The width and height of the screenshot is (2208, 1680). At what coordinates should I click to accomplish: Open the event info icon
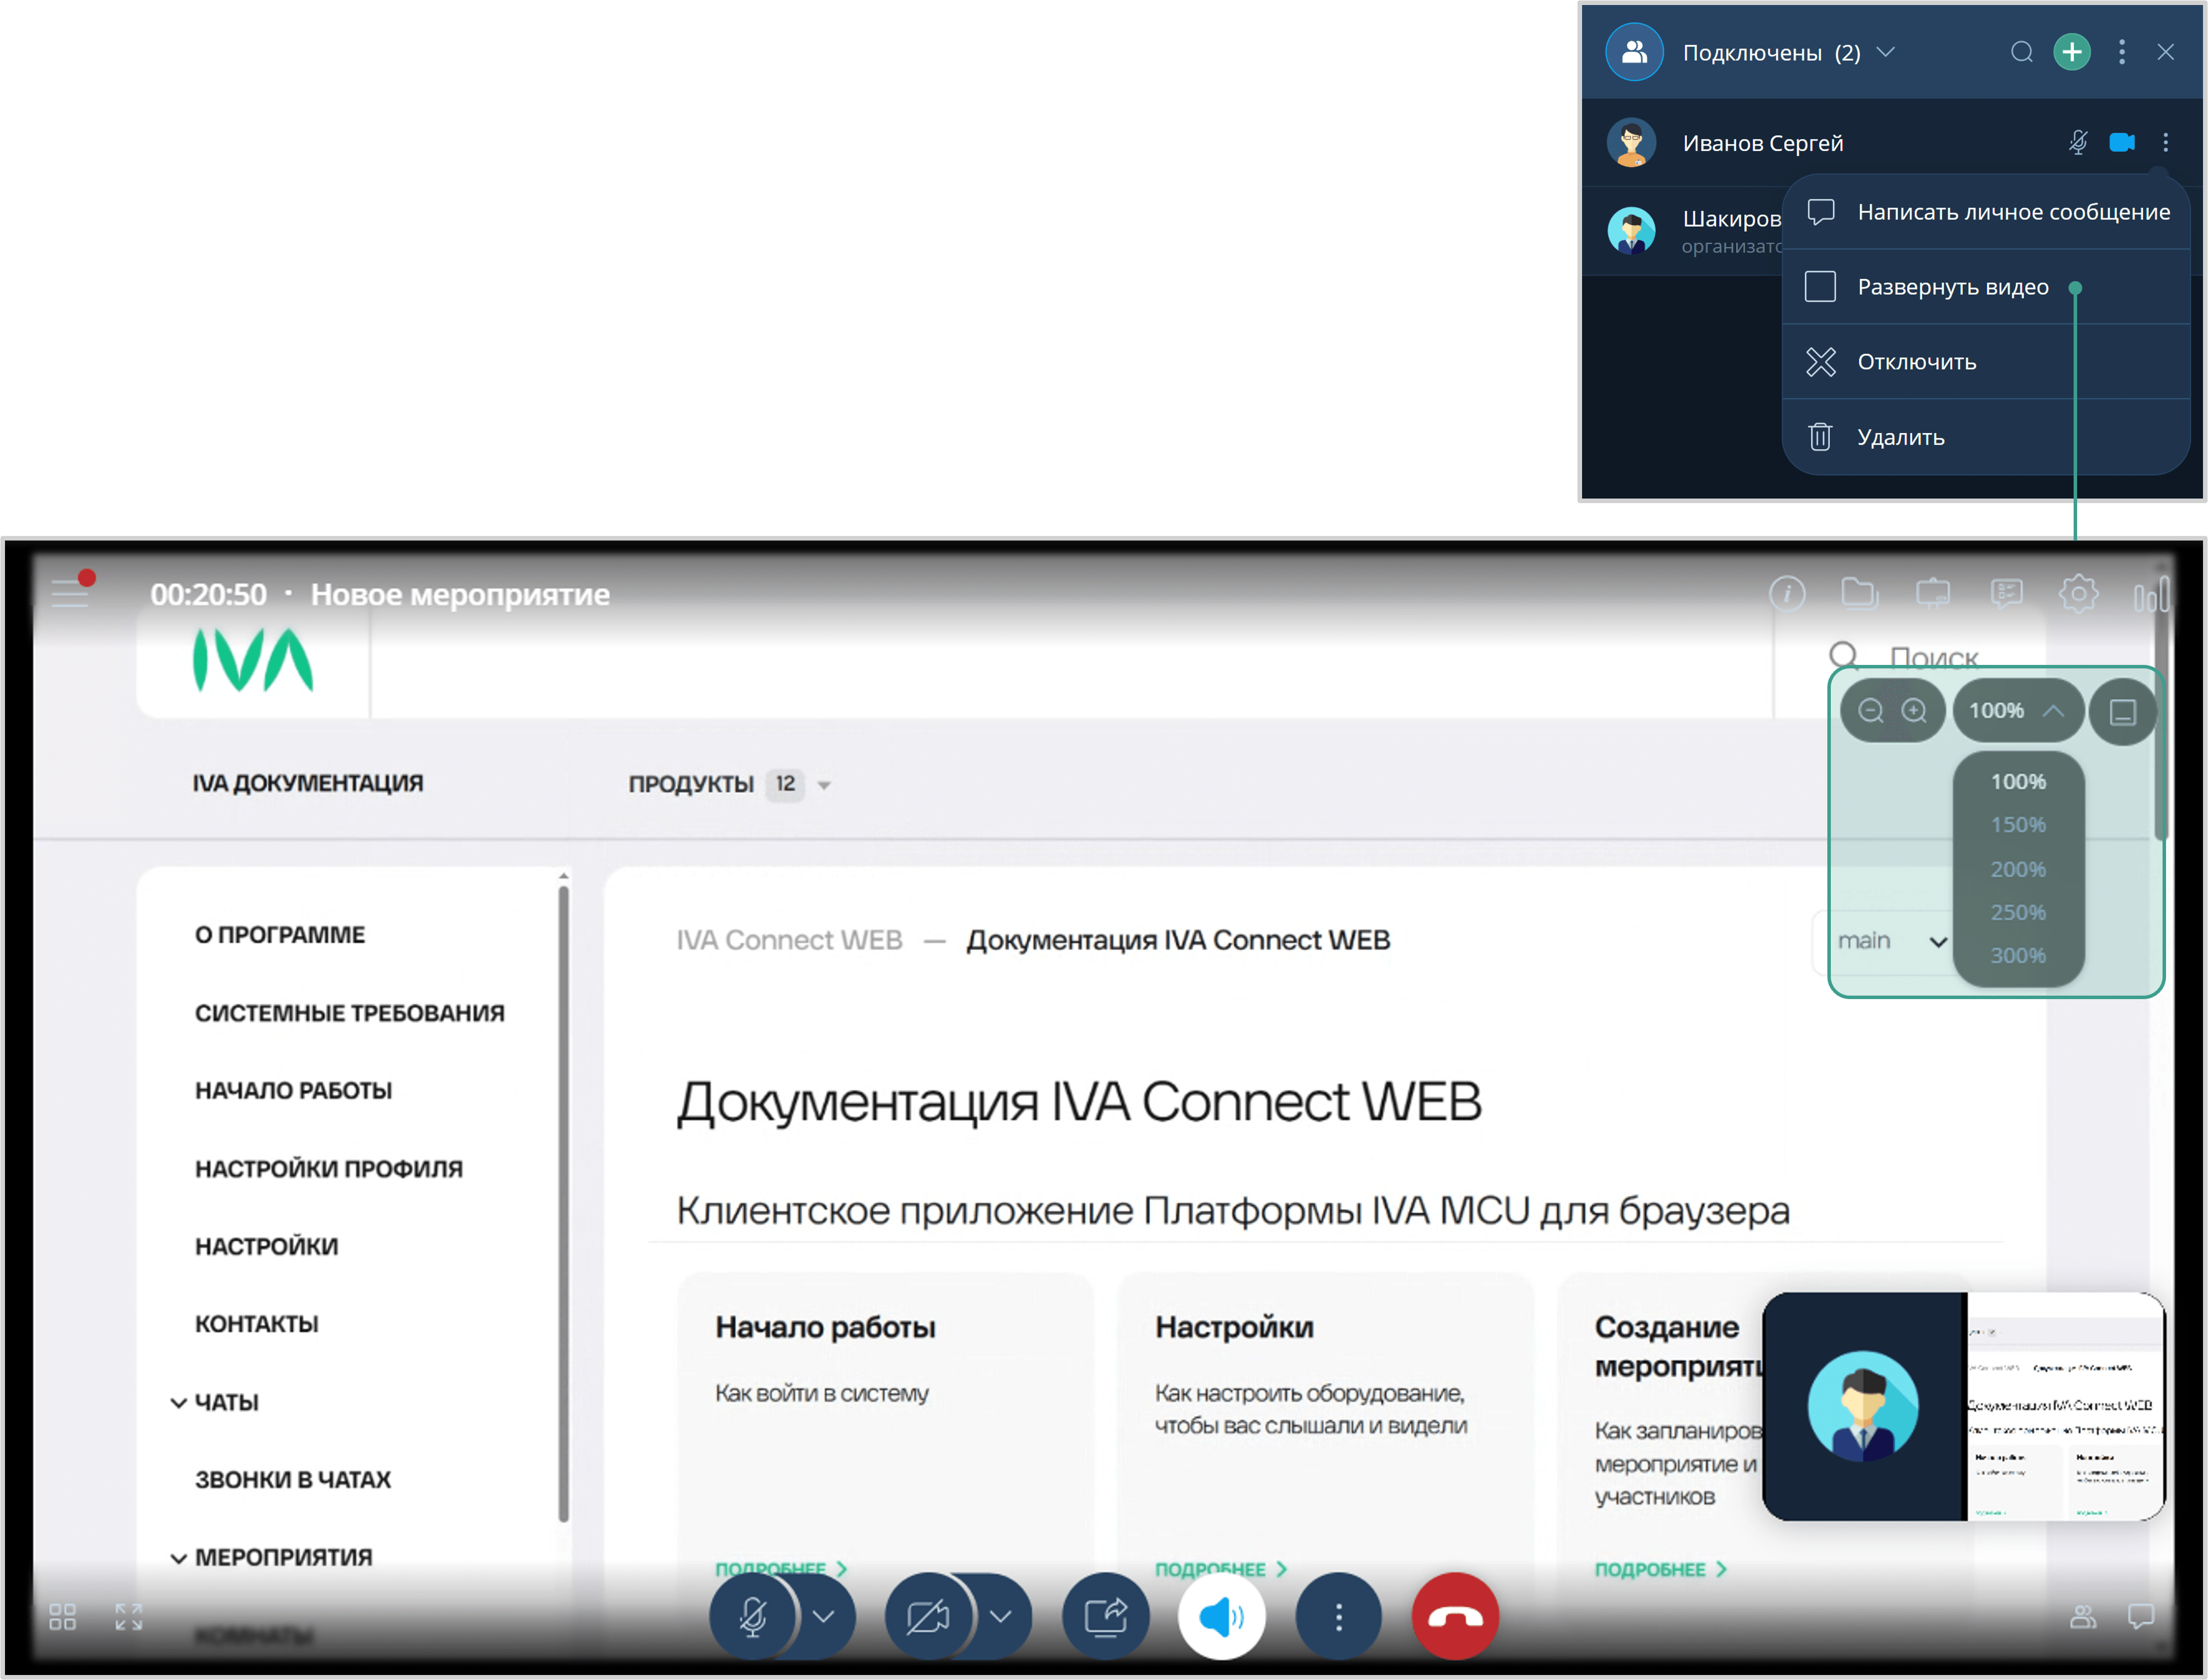coord(1787,594)
